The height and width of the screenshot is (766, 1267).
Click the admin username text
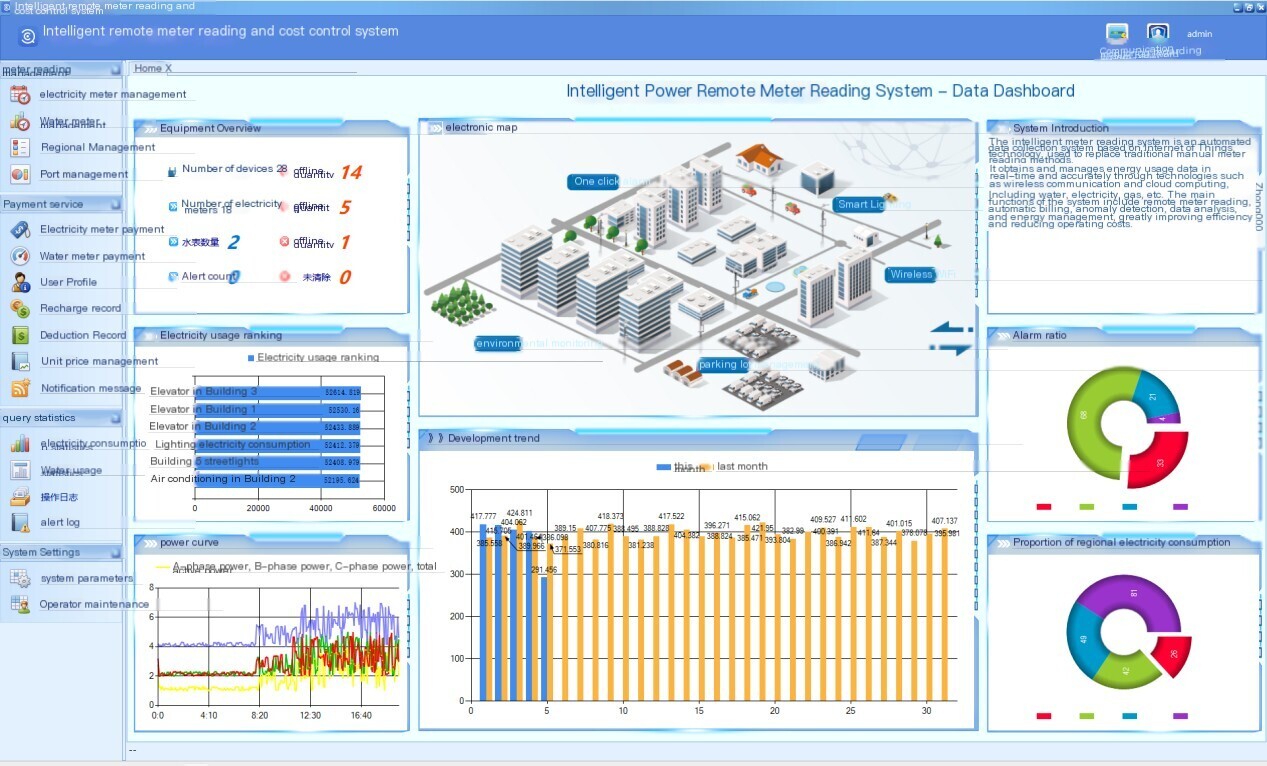coord(1199,34)
